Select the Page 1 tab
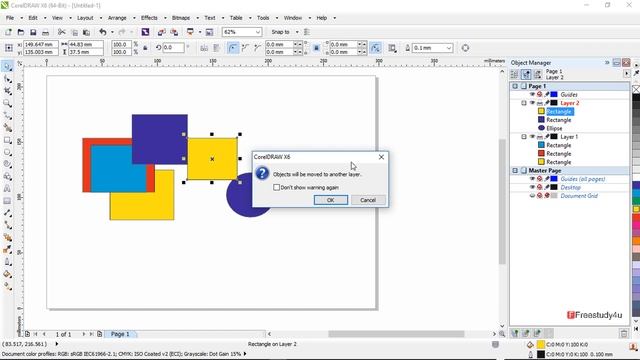 tap(120, 334)
